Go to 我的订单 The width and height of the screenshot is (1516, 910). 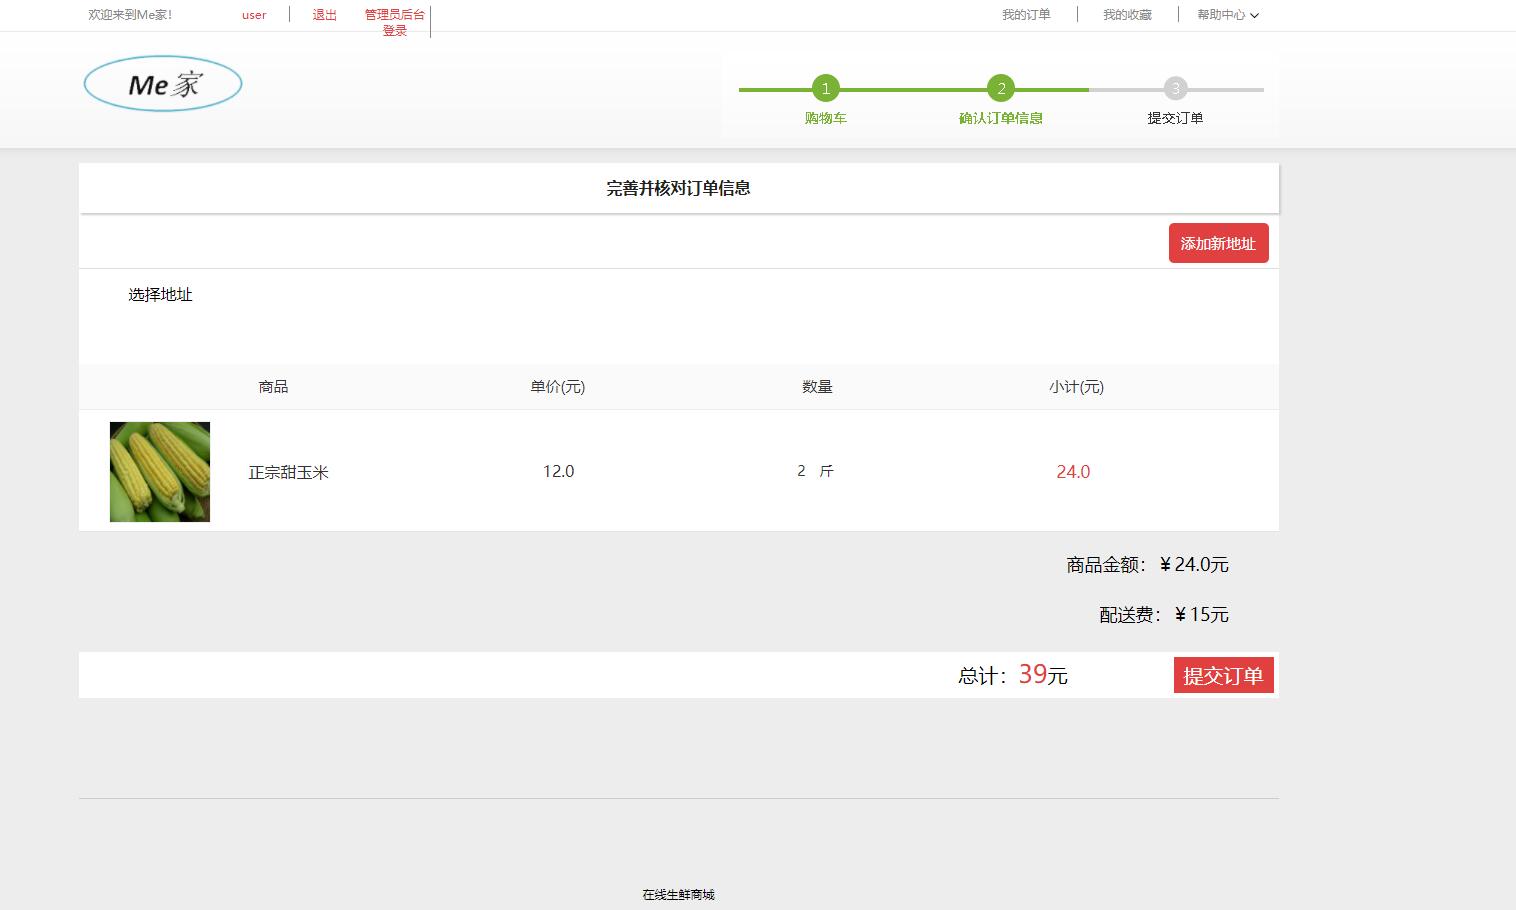[x=1026, y=15]
